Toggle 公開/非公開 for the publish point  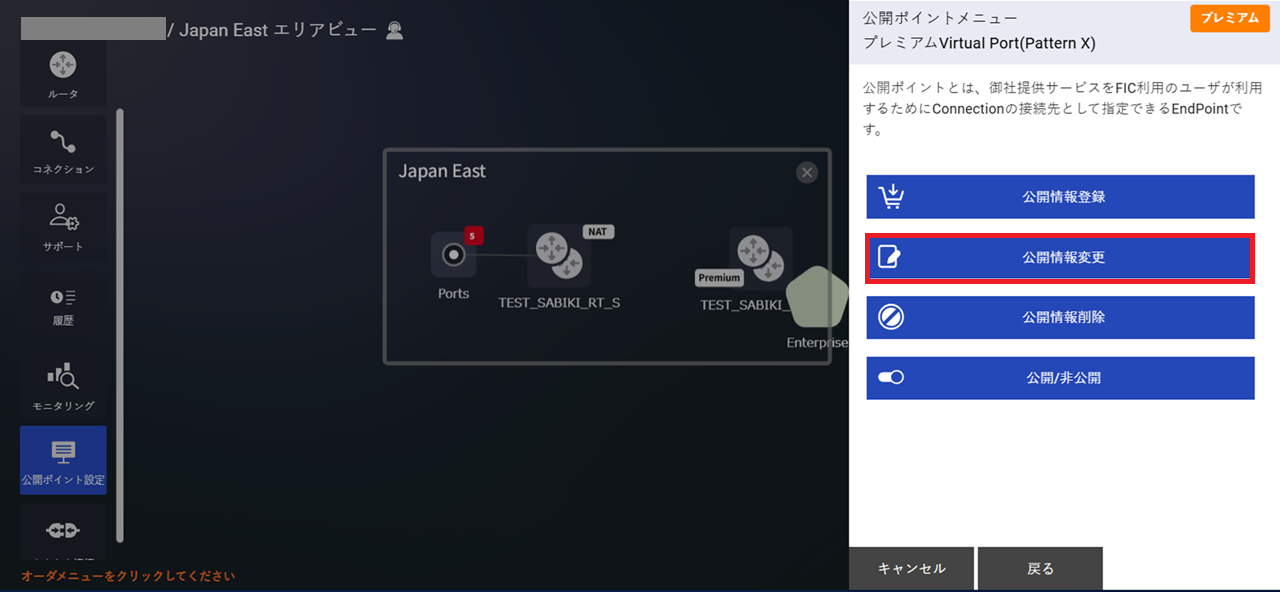tap(1059, 378)
